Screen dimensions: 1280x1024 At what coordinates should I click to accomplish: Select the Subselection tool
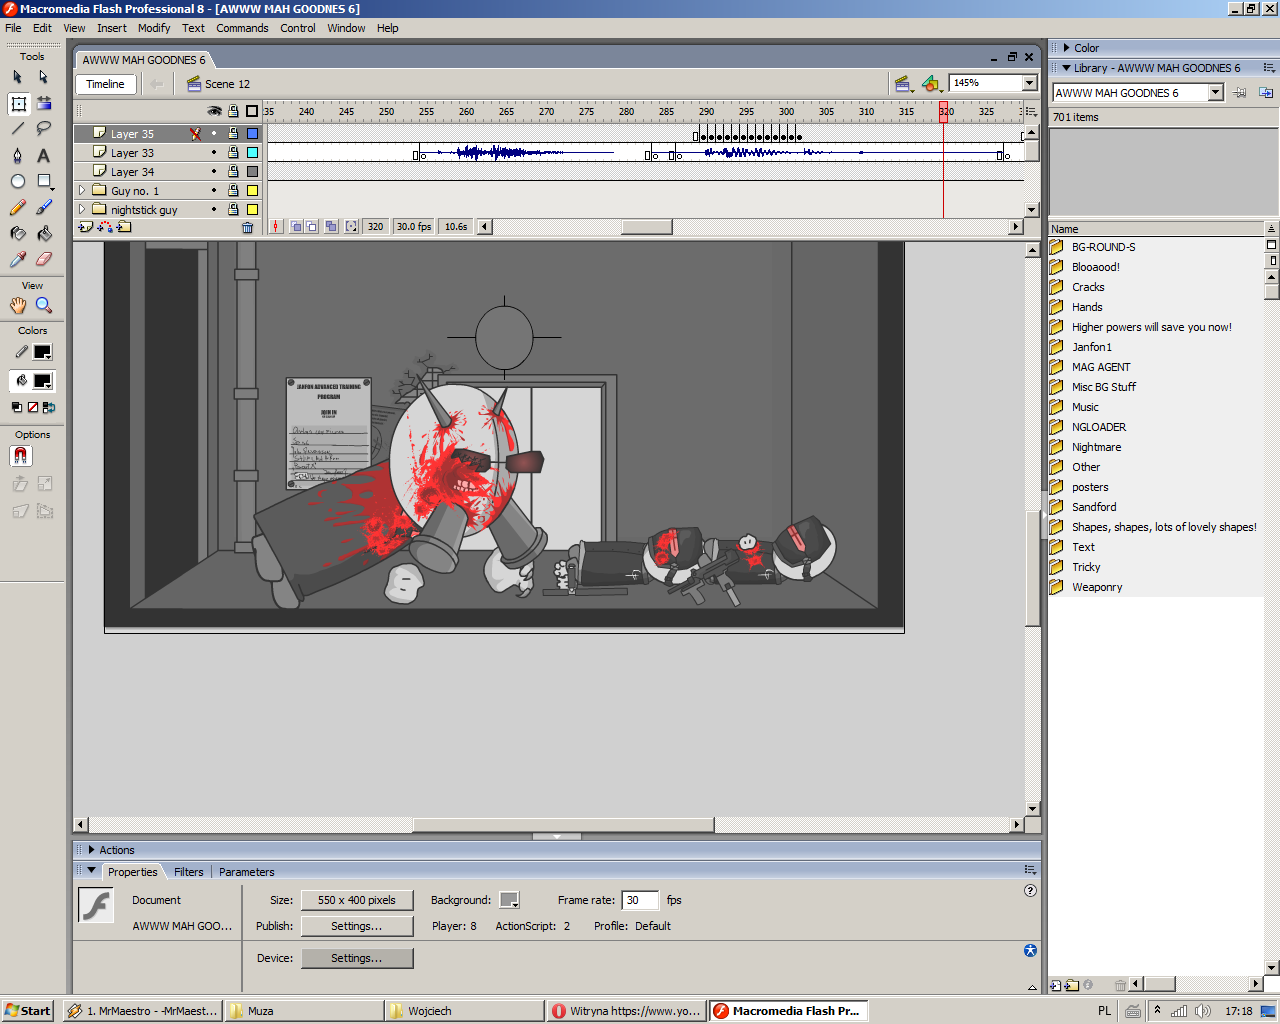44,77
